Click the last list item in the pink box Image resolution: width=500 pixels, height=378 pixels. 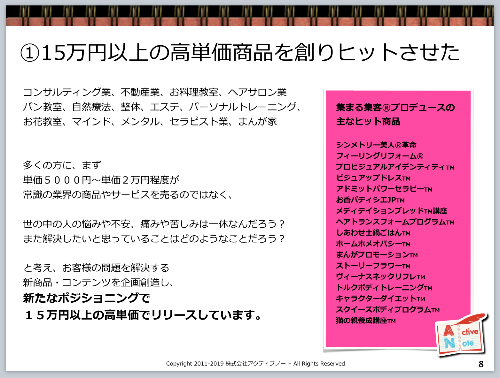(366, 321)
